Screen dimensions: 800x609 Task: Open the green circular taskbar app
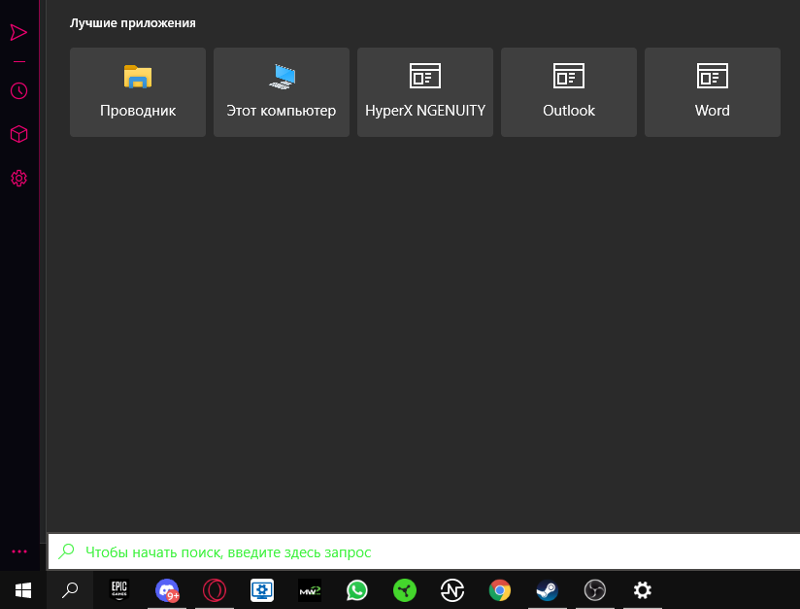(x=405, y=591)
